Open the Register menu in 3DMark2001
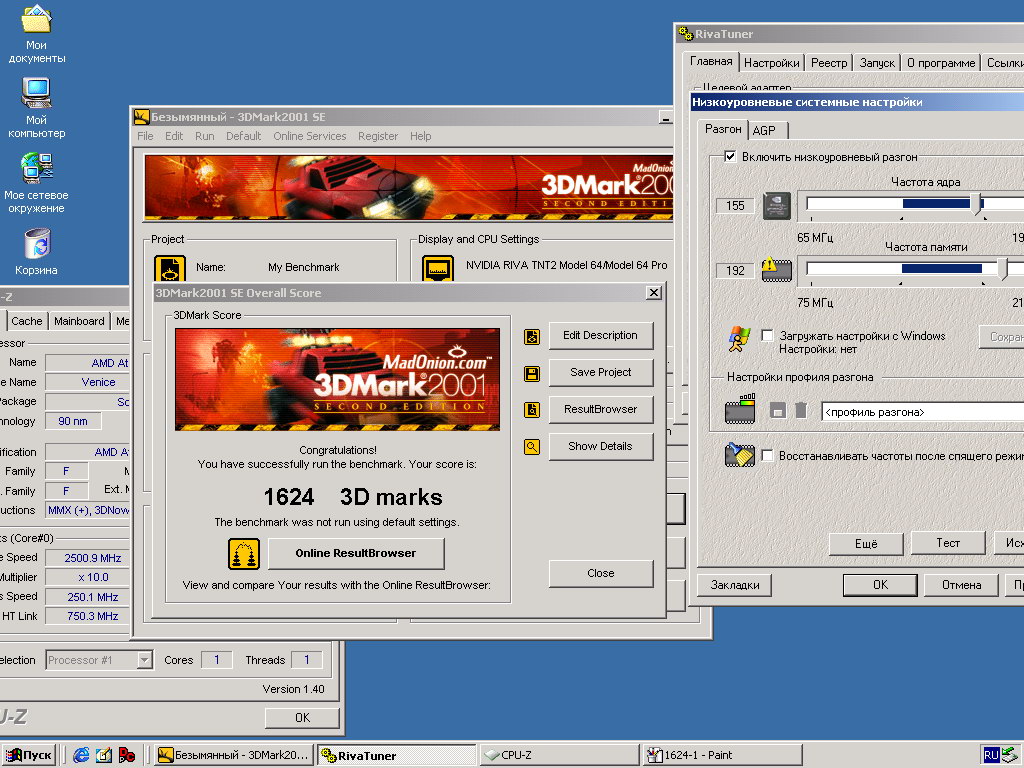 (x=377, y=136)
